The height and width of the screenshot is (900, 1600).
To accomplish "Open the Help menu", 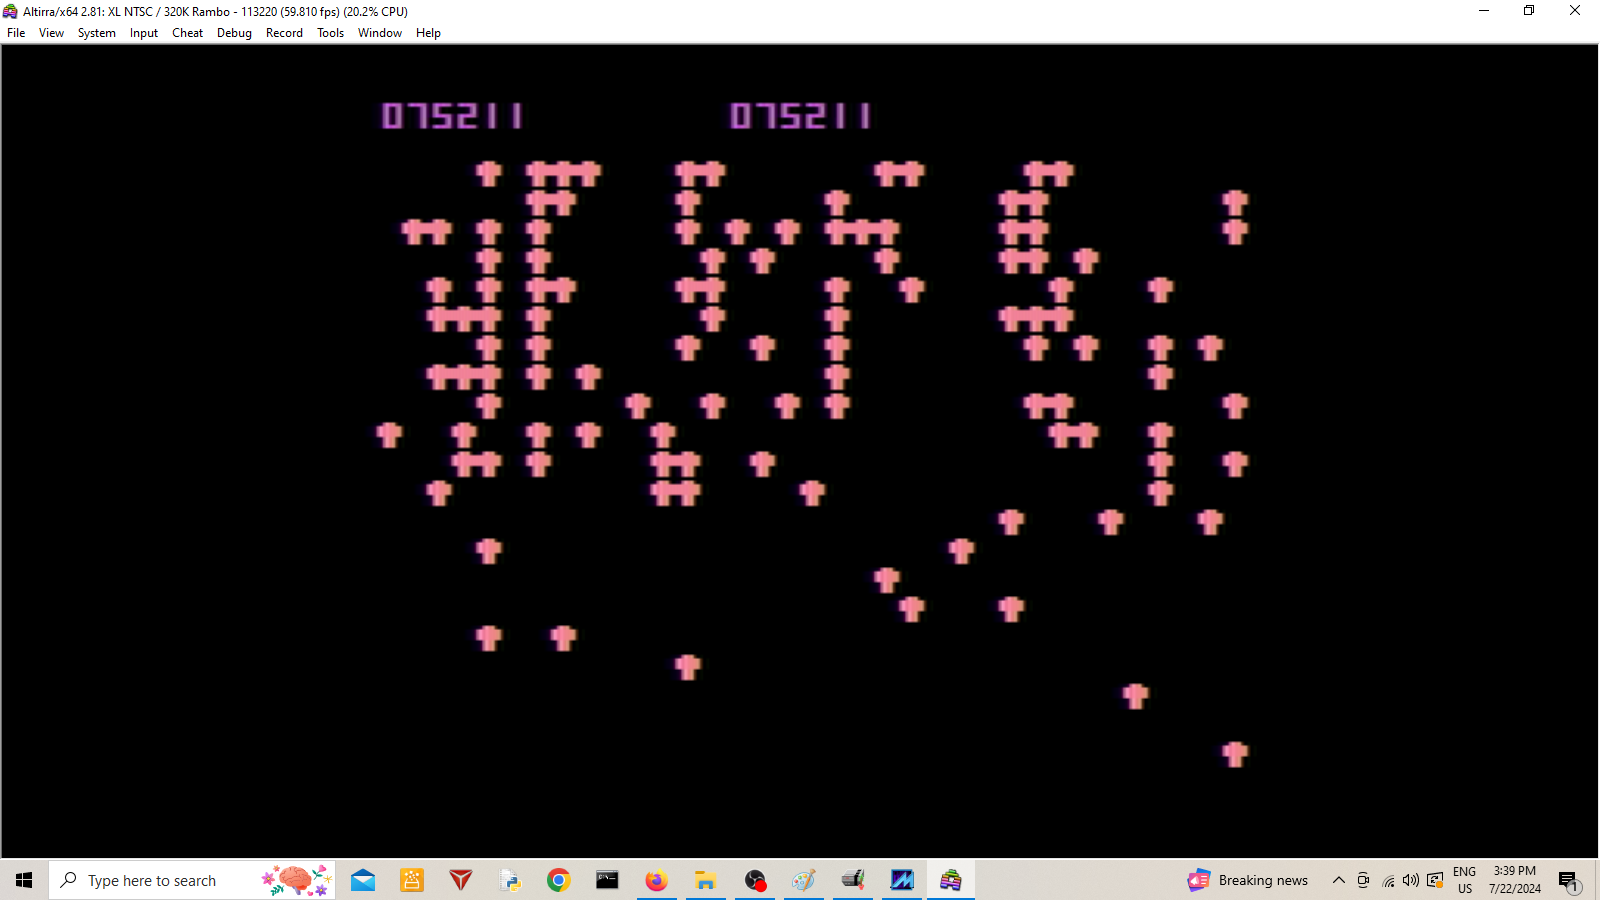I will tap(428, 33).
